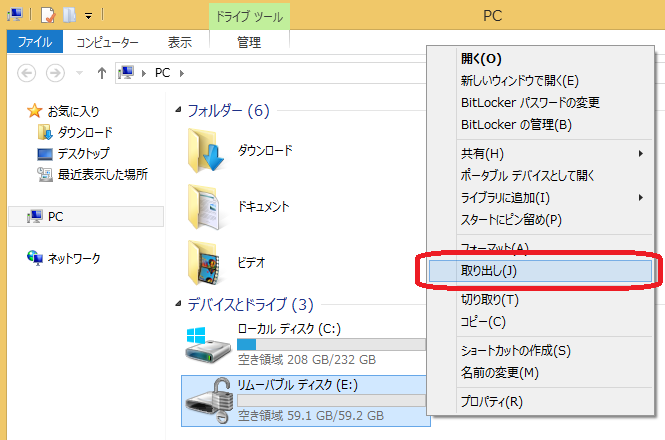Select the ドキュメント folder icon

point(204,207)
